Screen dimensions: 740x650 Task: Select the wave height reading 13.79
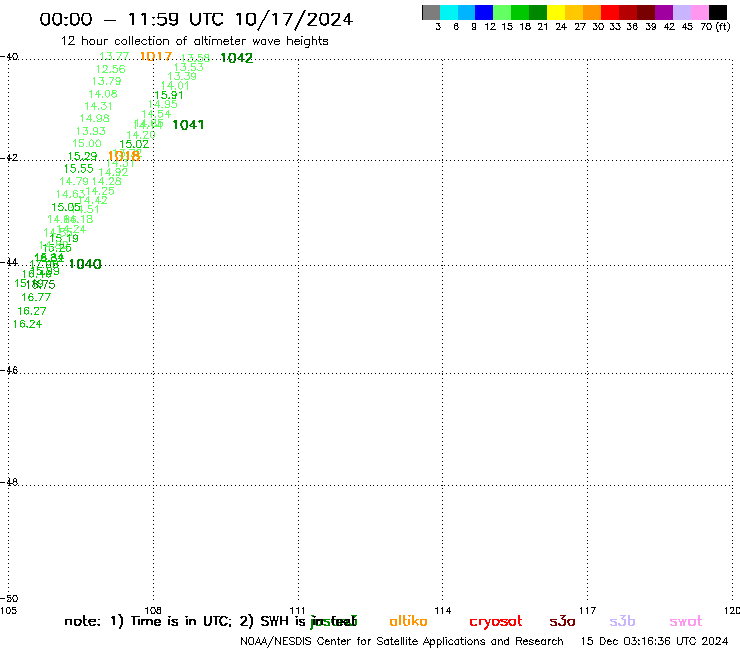click(x=106, y=81)
